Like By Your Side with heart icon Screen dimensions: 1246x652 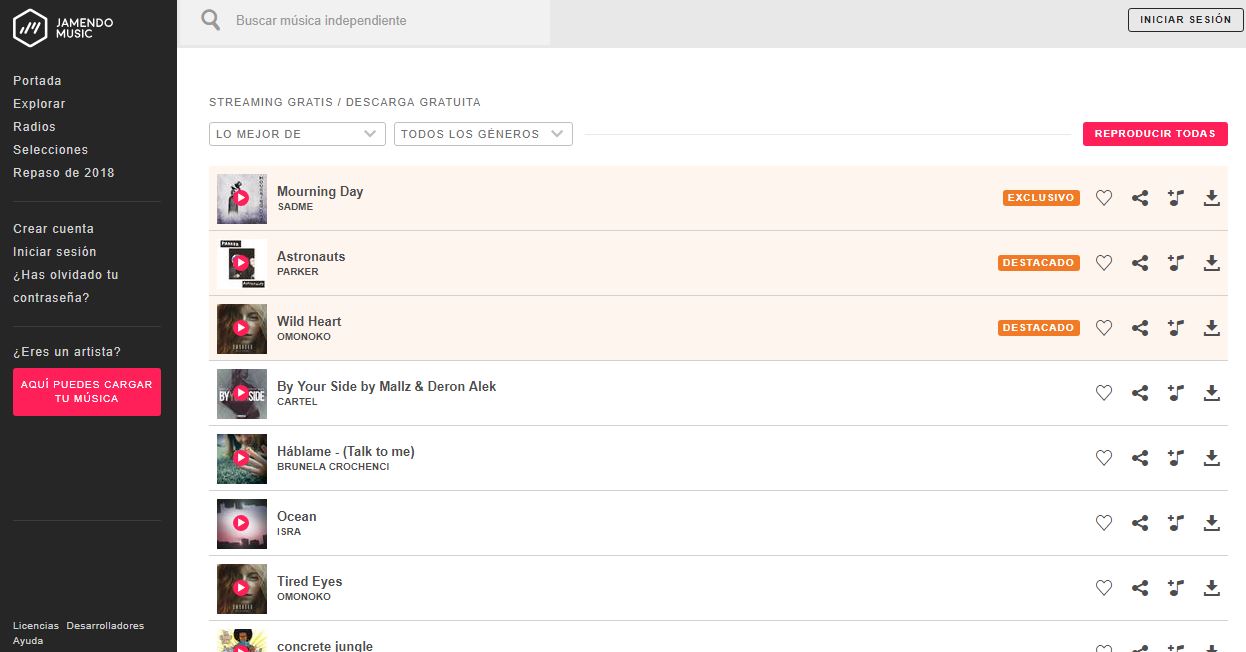[1104, 393]
